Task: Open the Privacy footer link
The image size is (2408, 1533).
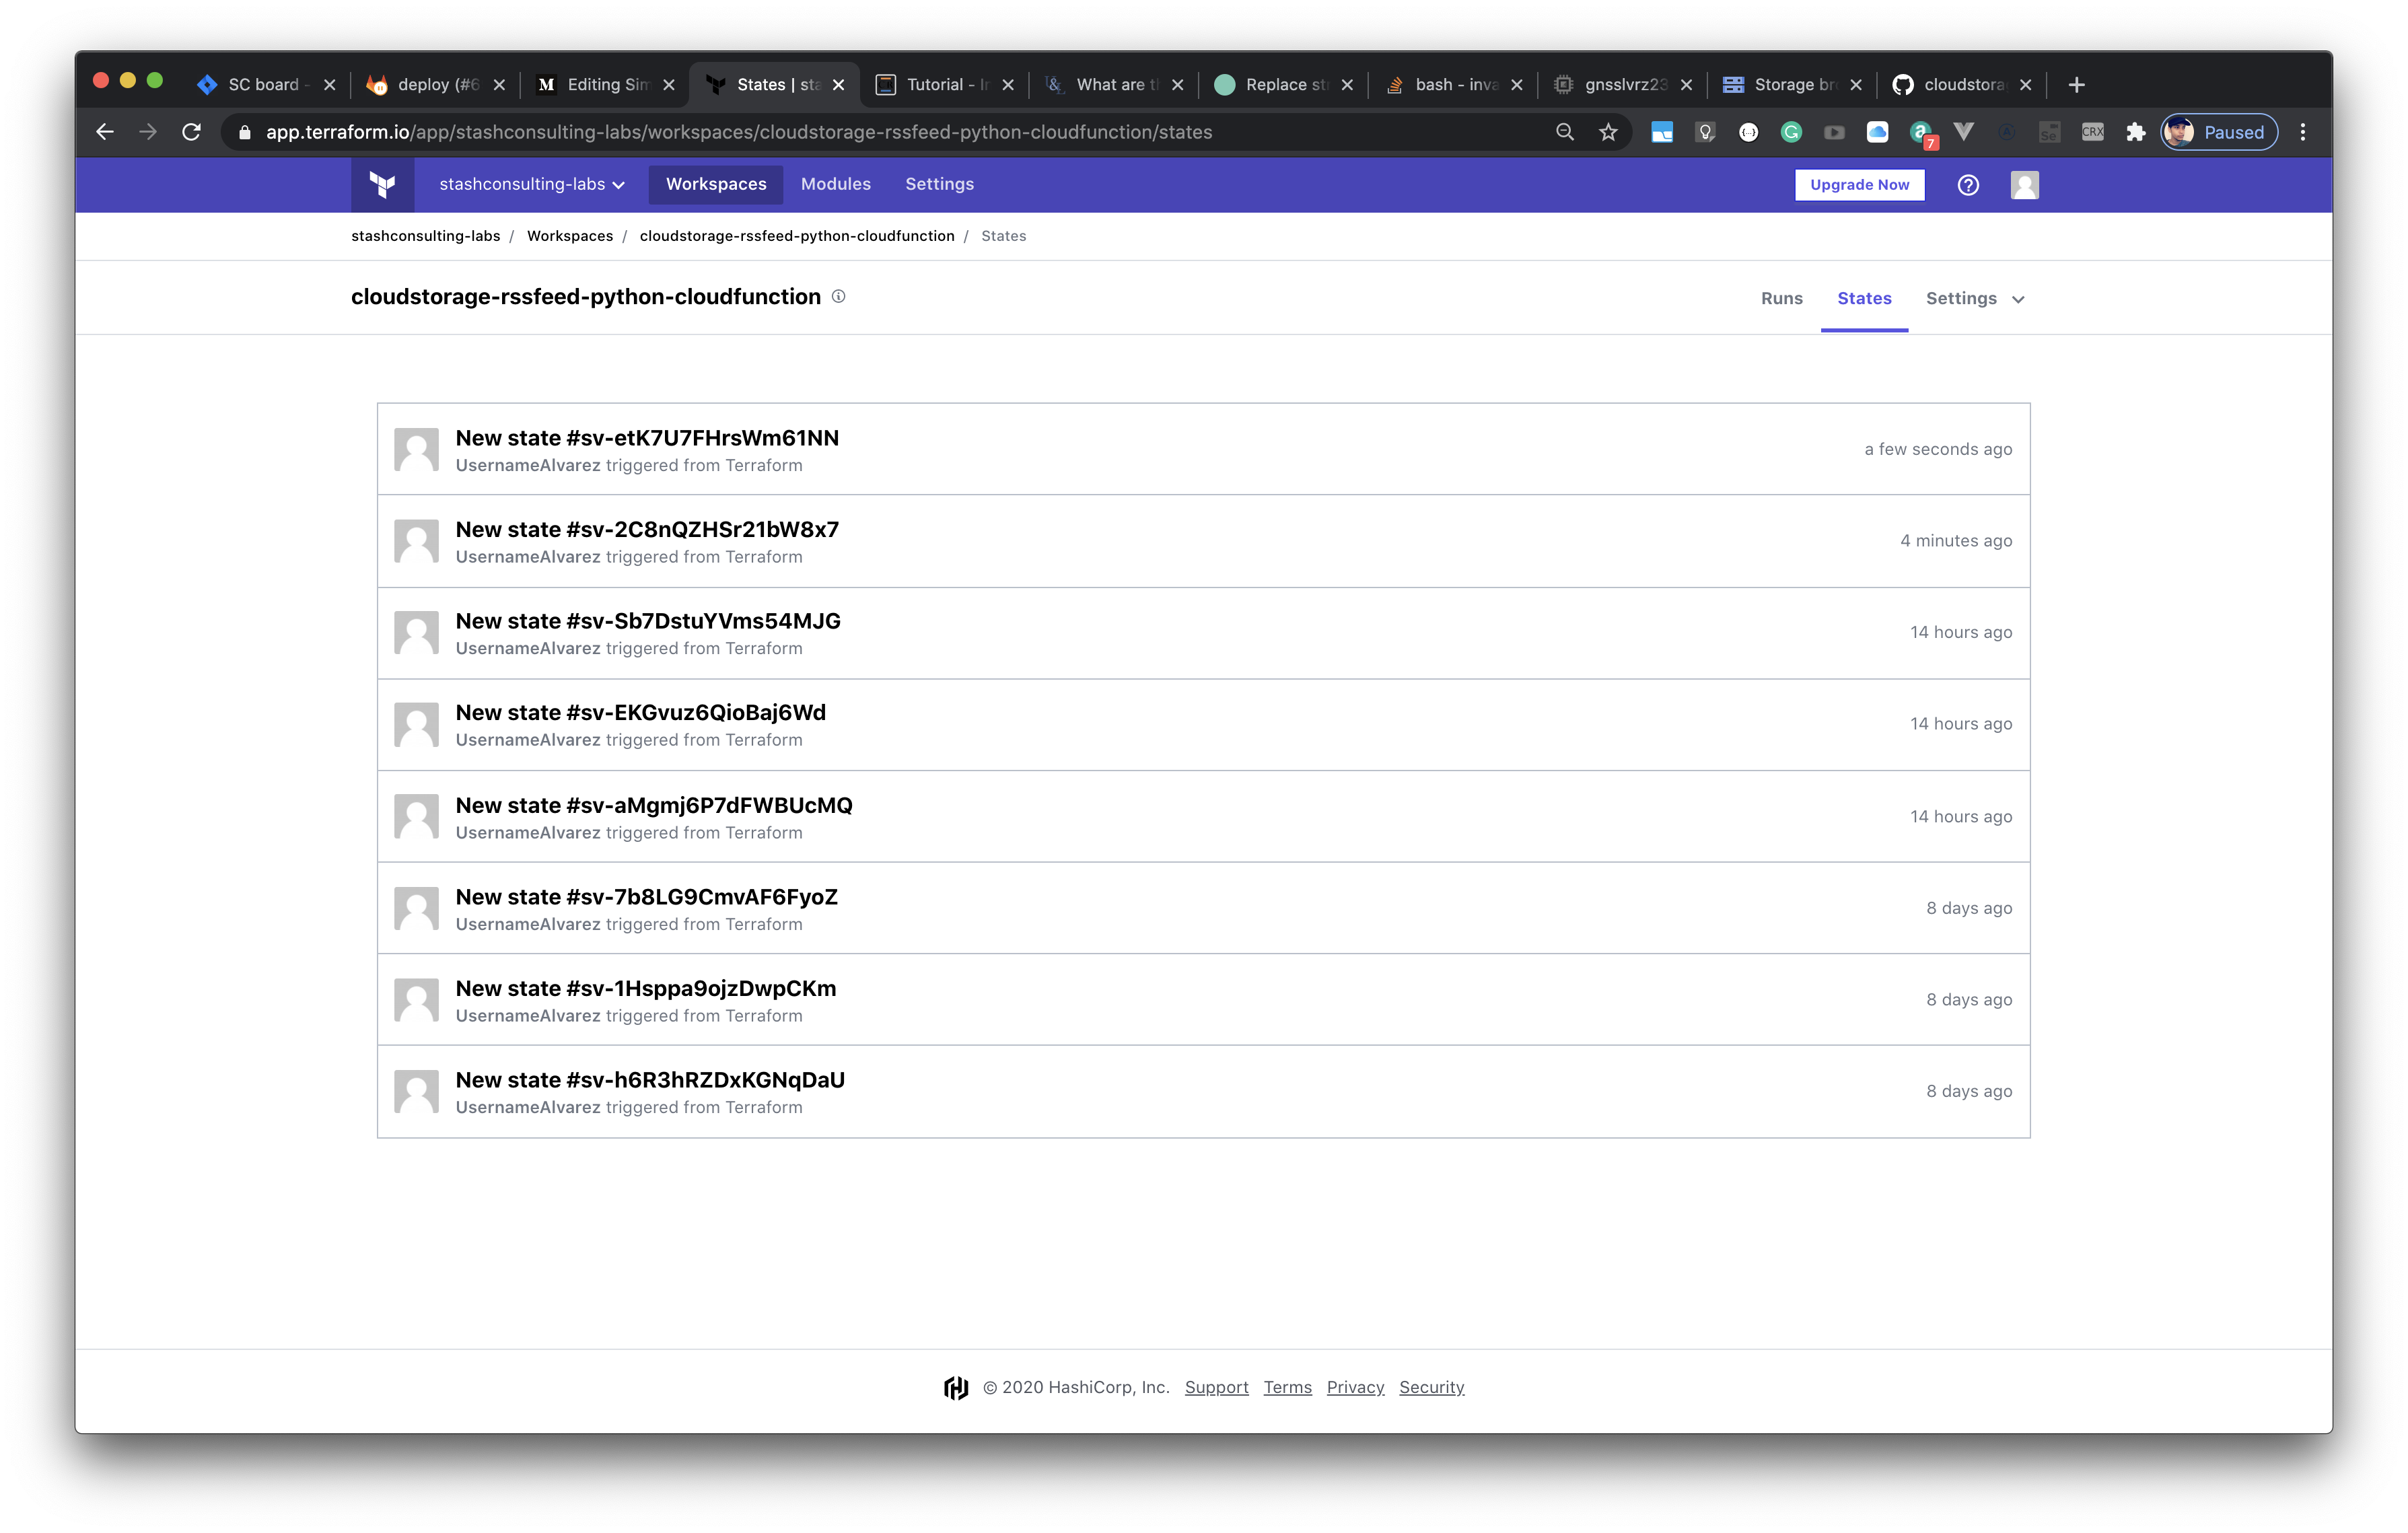Action: pyautogui.click(x=1355, y=1387)
